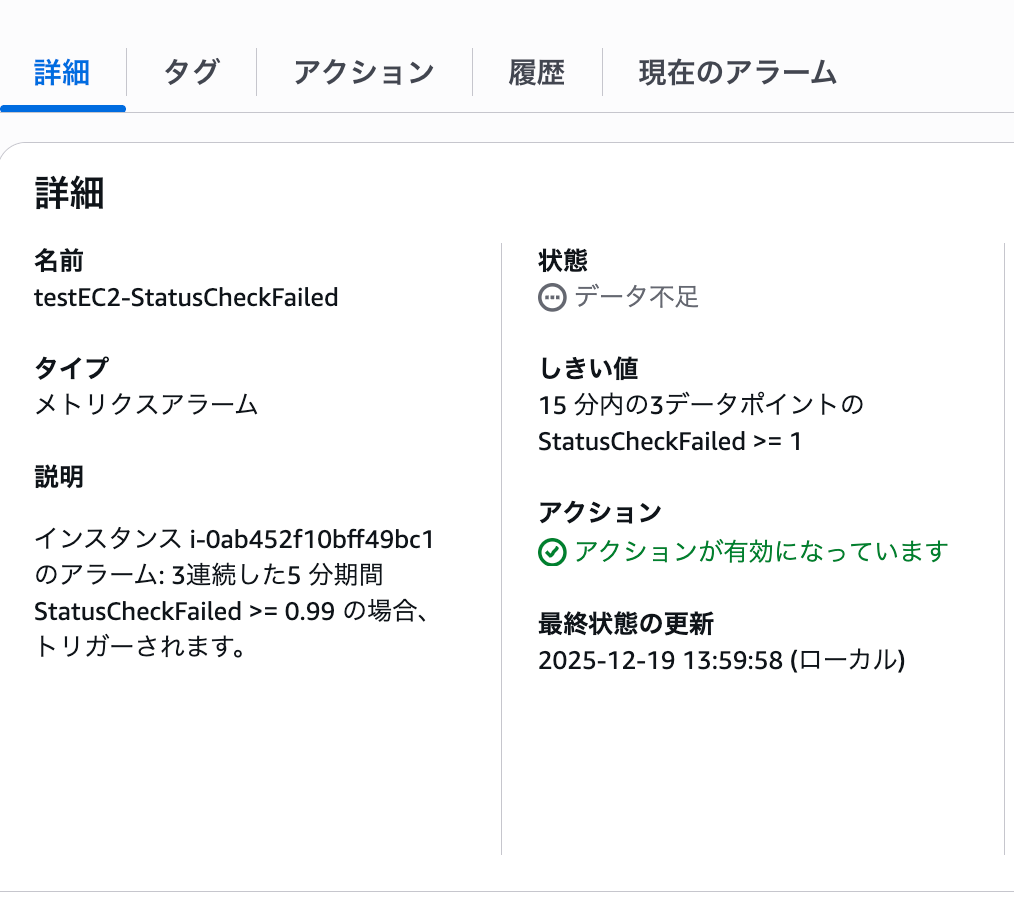Click the アクションが有効になっています indicator icon
The height and width of the screenshot is (900, 1014).
pyautogui.click(x=551, y=551)
